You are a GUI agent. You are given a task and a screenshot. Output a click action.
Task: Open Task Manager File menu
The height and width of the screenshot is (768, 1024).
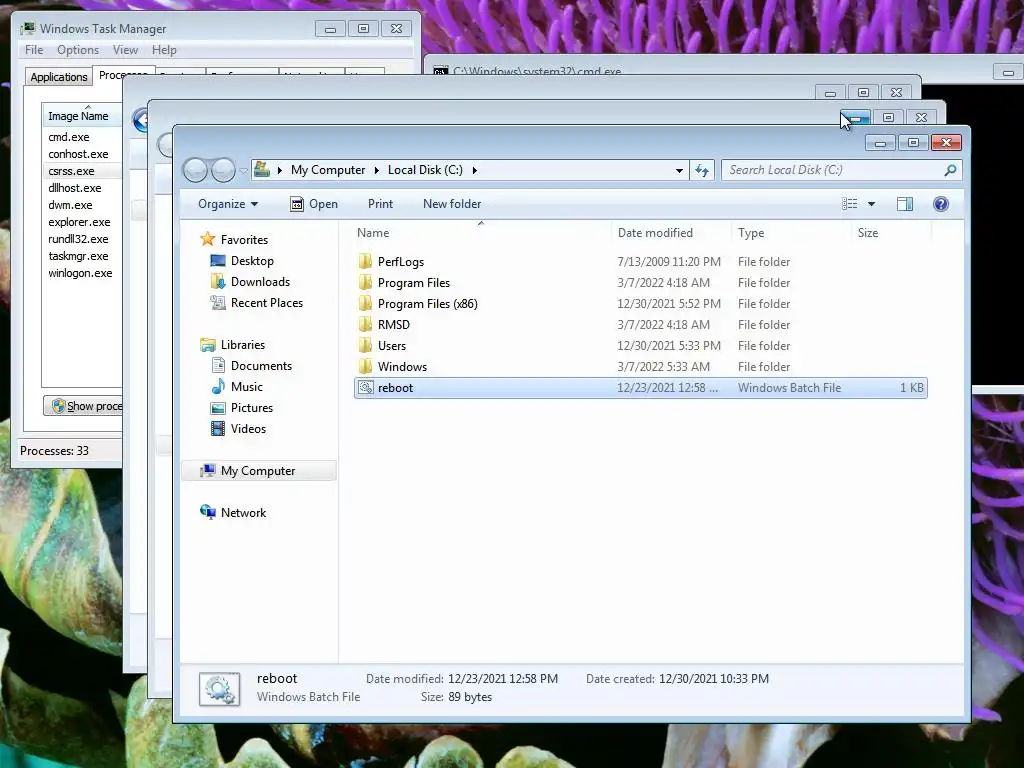(x=34, y=50)
